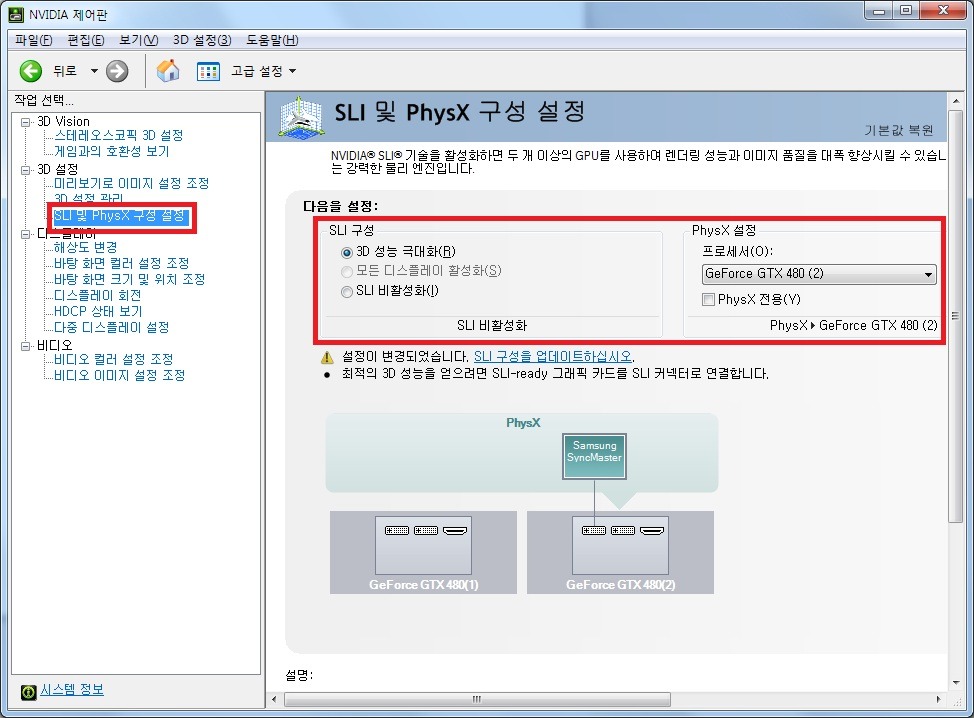Click the 고급 설정 view grid icon
Viewport: 974px width, 718px height.
[x=208, y=71]
